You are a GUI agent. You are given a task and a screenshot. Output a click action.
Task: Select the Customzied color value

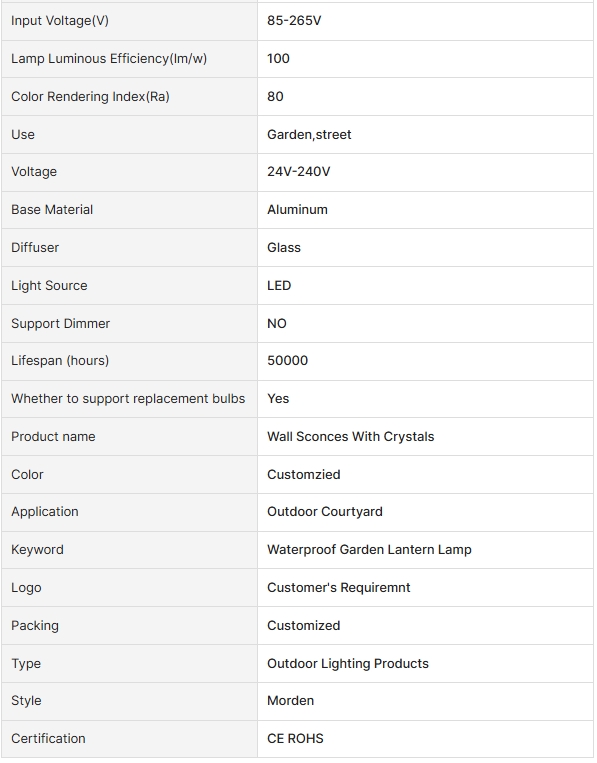click(x=304, y=474)
